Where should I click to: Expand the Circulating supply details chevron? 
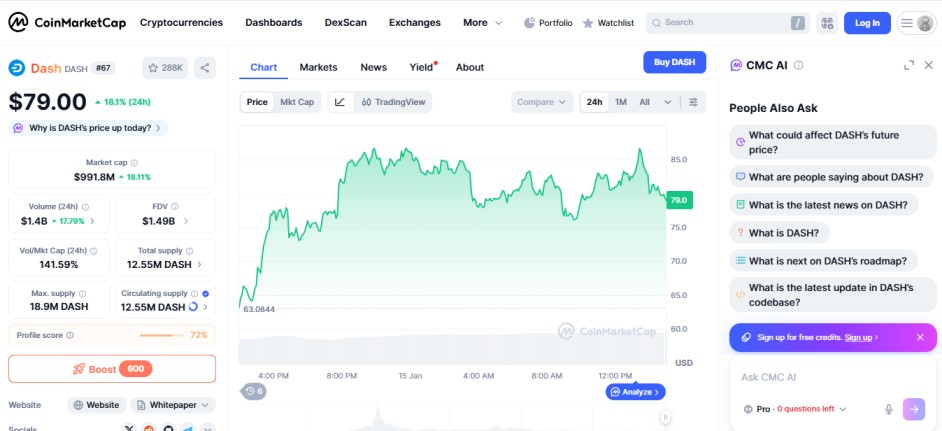coord(205,307)
